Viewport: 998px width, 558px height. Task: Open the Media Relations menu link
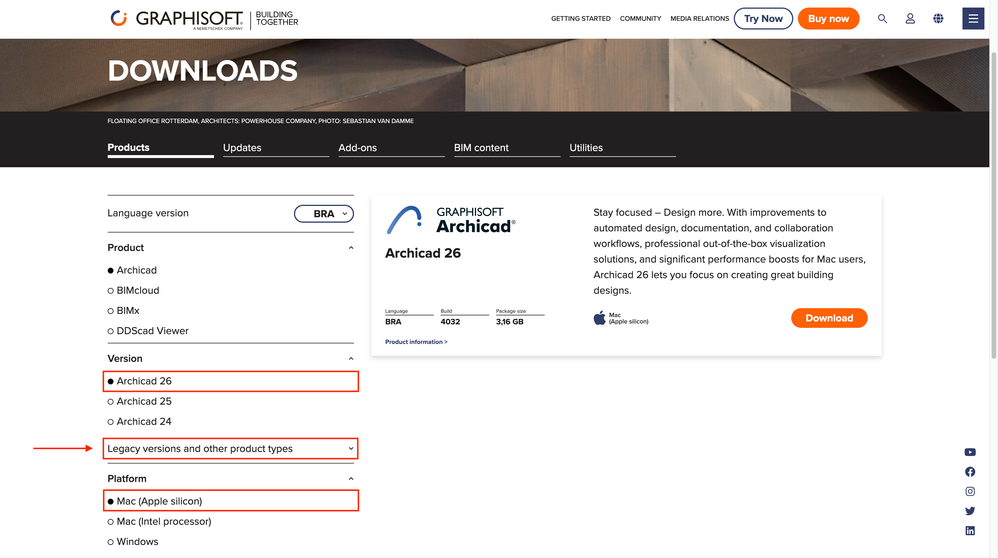[x=699, y=18]
